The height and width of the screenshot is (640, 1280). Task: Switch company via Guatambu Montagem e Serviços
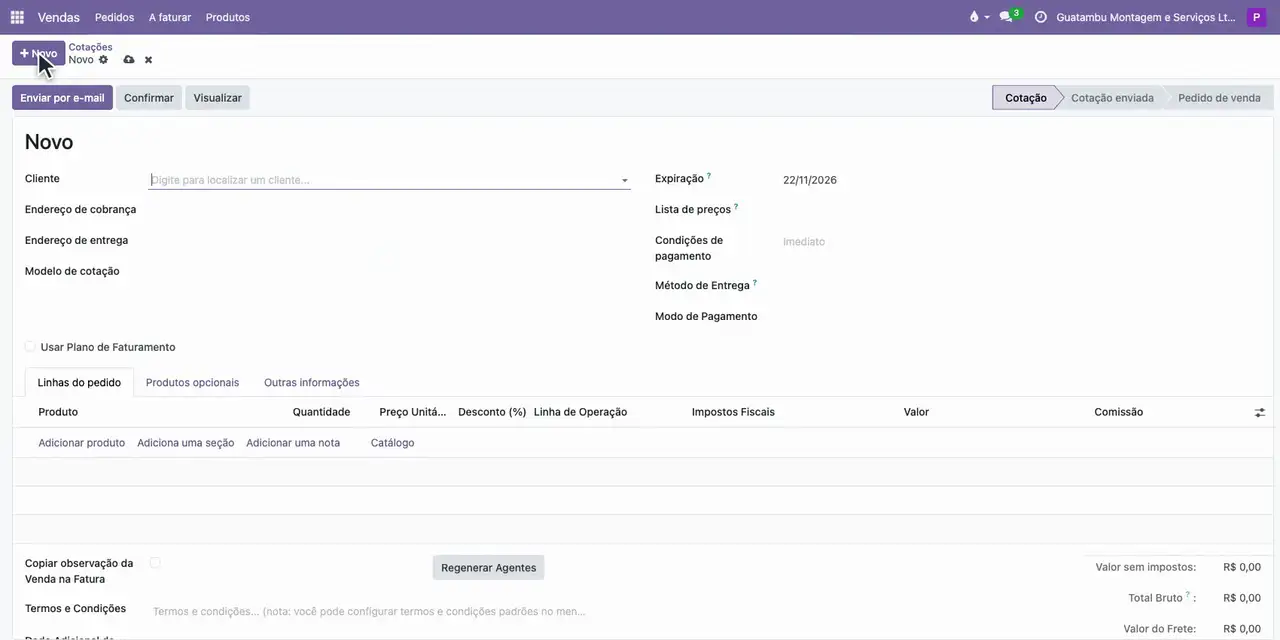(1146, 17)
